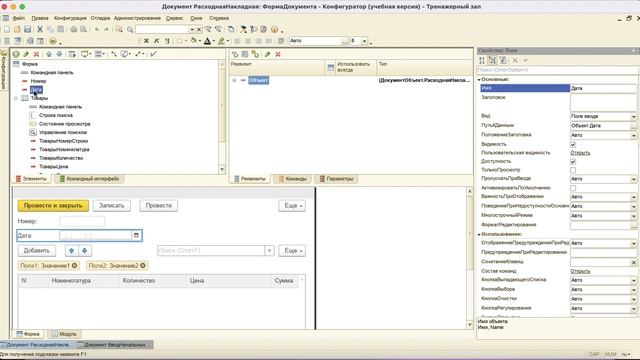Click the checkmark Check form icon
Screen dimensions: 640x360
pos(153,54)
